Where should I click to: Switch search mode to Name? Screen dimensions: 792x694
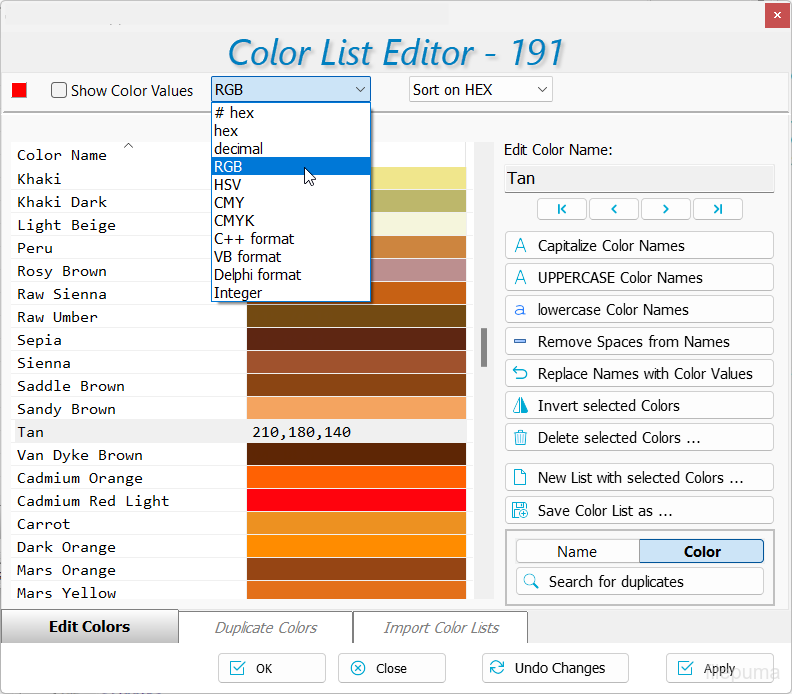point(577,552)
